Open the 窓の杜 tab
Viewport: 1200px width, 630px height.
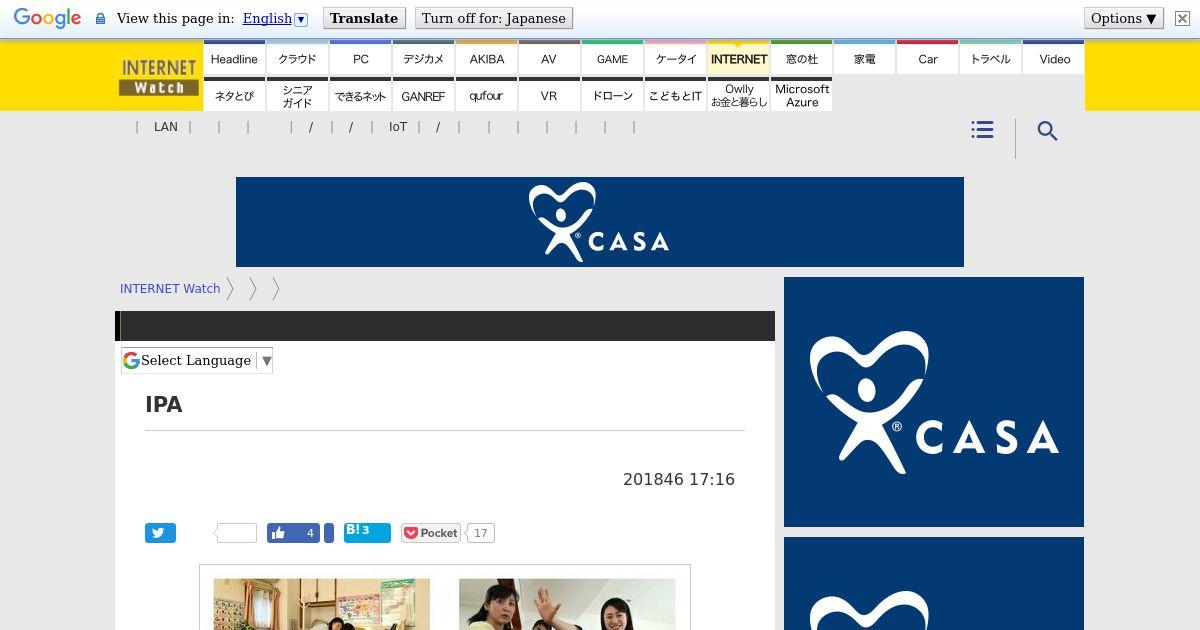pyautogui.click(x=802, y=58)
